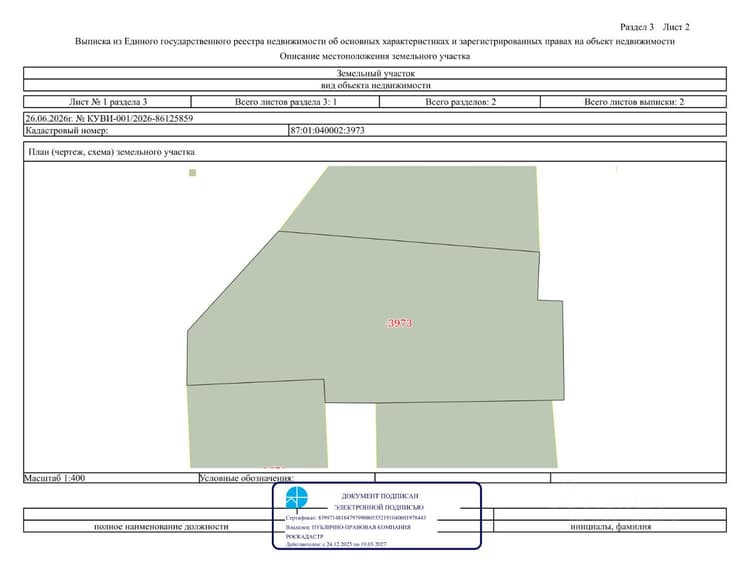
Task: Click the 'План (чертеж, схема) земельного участка' heading
Action: [111, 152]
